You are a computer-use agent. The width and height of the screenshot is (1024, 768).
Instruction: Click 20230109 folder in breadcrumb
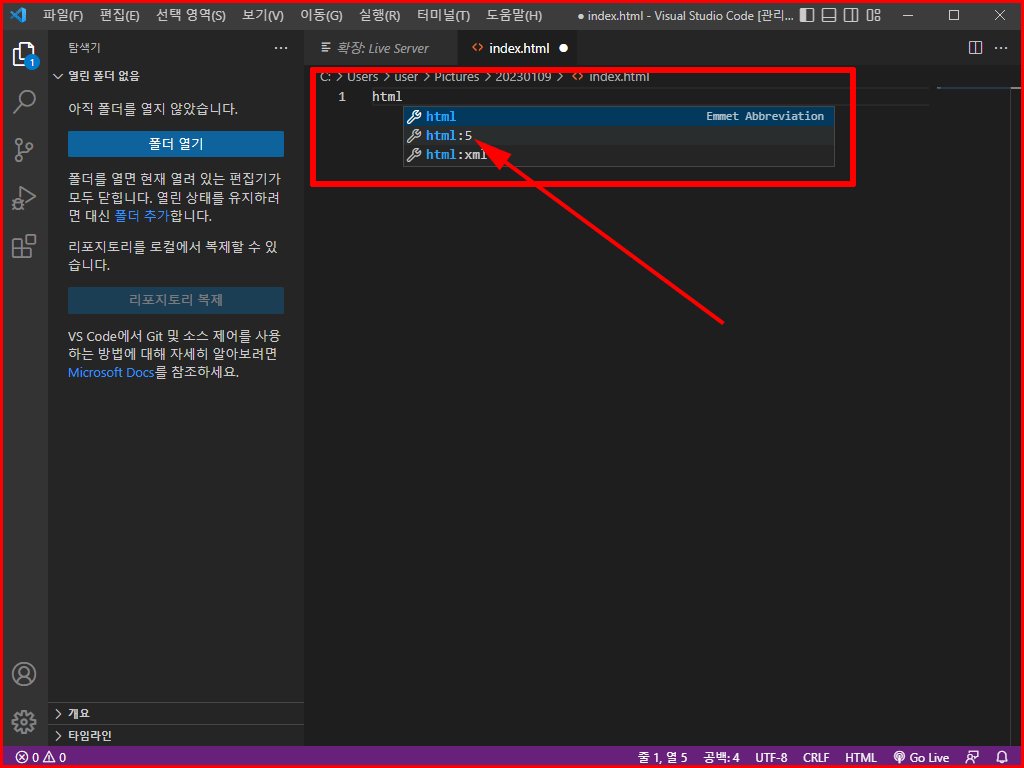point(523,77)
